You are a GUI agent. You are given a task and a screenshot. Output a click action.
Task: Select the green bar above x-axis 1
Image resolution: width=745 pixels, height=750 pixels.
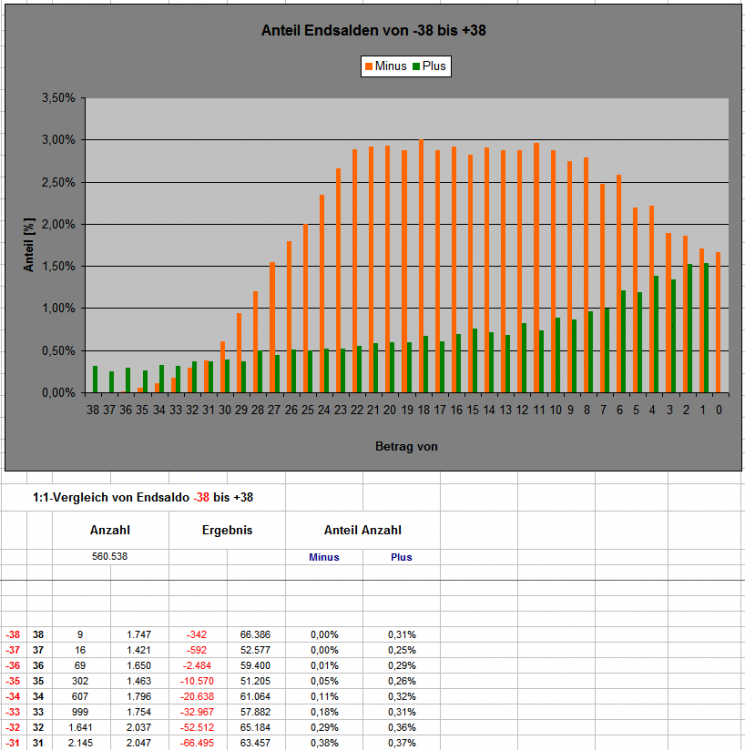[706, 328]
